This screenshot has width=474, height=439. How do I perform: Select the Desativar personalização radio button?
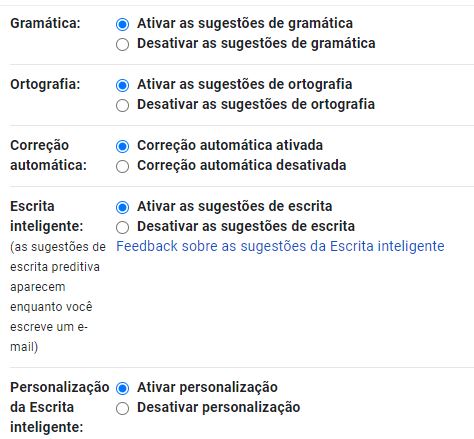122,408
